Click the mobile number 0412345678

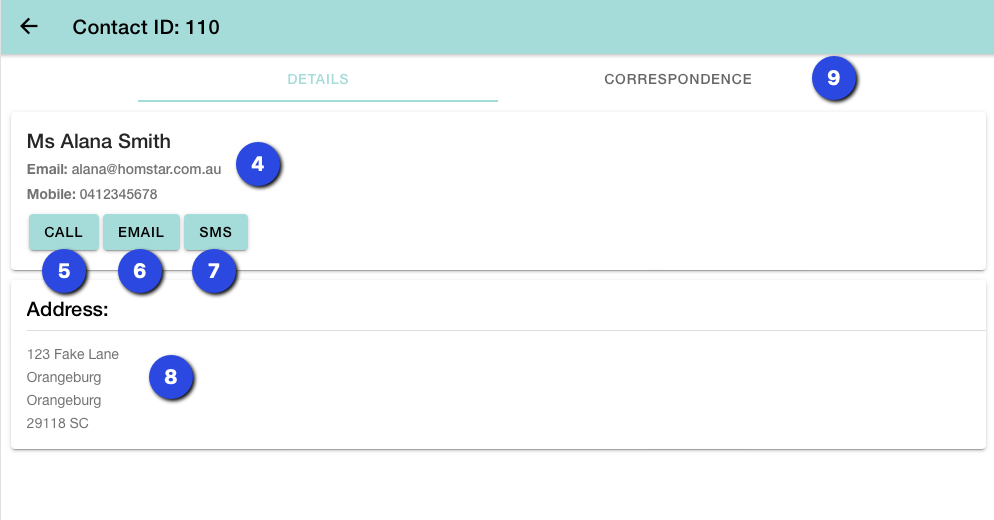pos(118,194)
